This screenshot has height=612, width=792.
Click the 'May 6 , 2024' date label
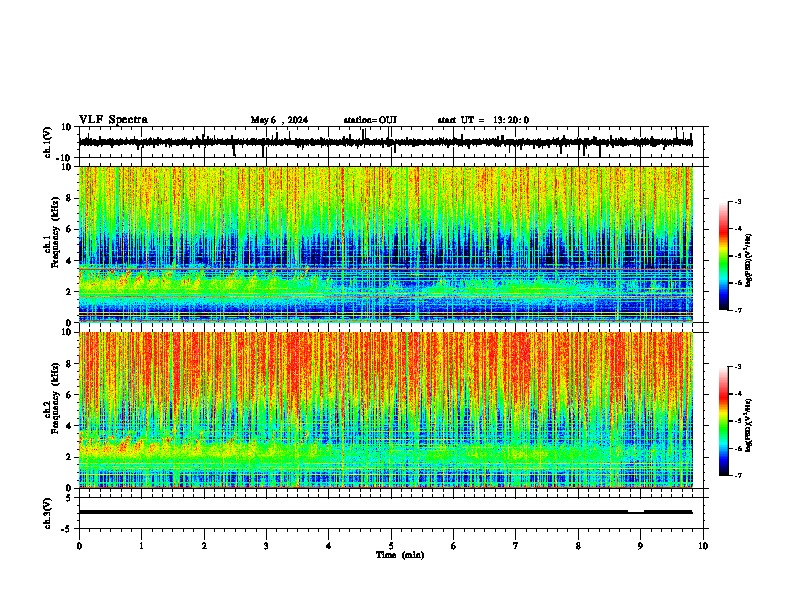[x=279, y=120]
